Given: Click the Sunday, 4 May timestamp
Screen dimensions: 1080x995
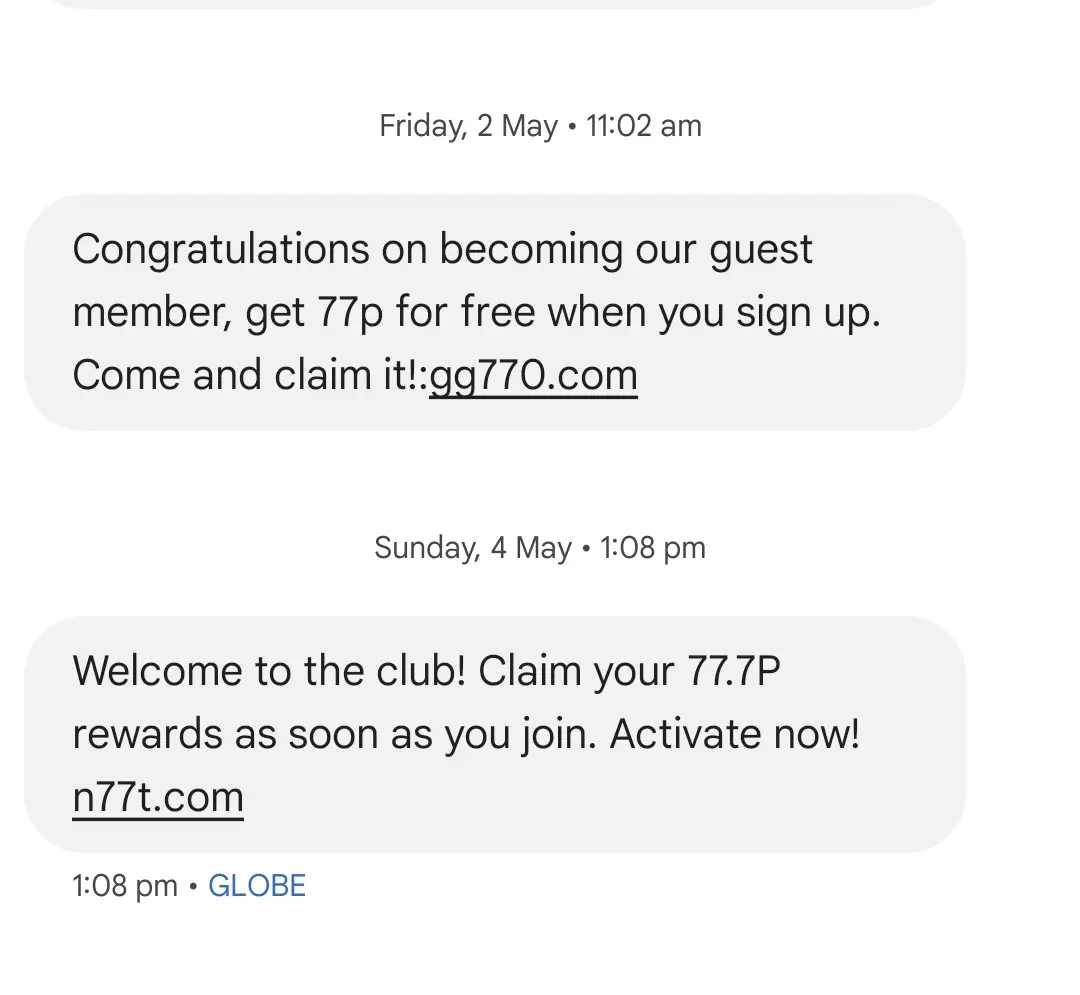Looking at the screenshot, I should coord(473,548).
